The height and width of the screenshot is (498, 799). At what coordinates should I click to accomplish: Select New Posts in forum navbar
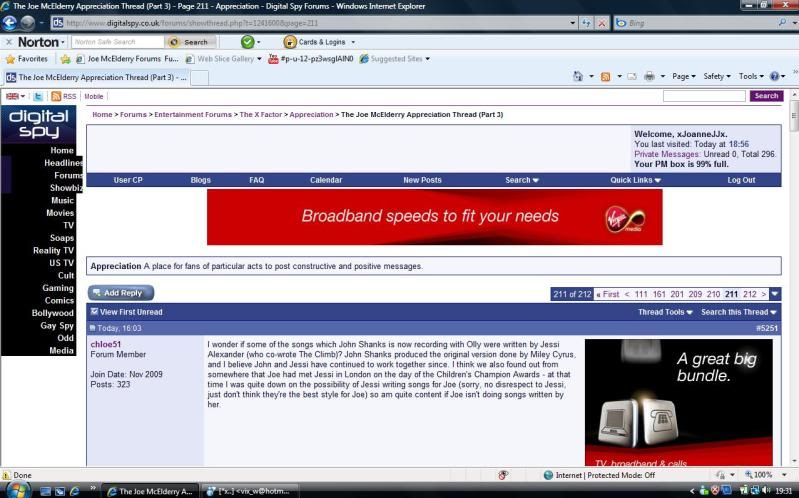coord(422,180)
